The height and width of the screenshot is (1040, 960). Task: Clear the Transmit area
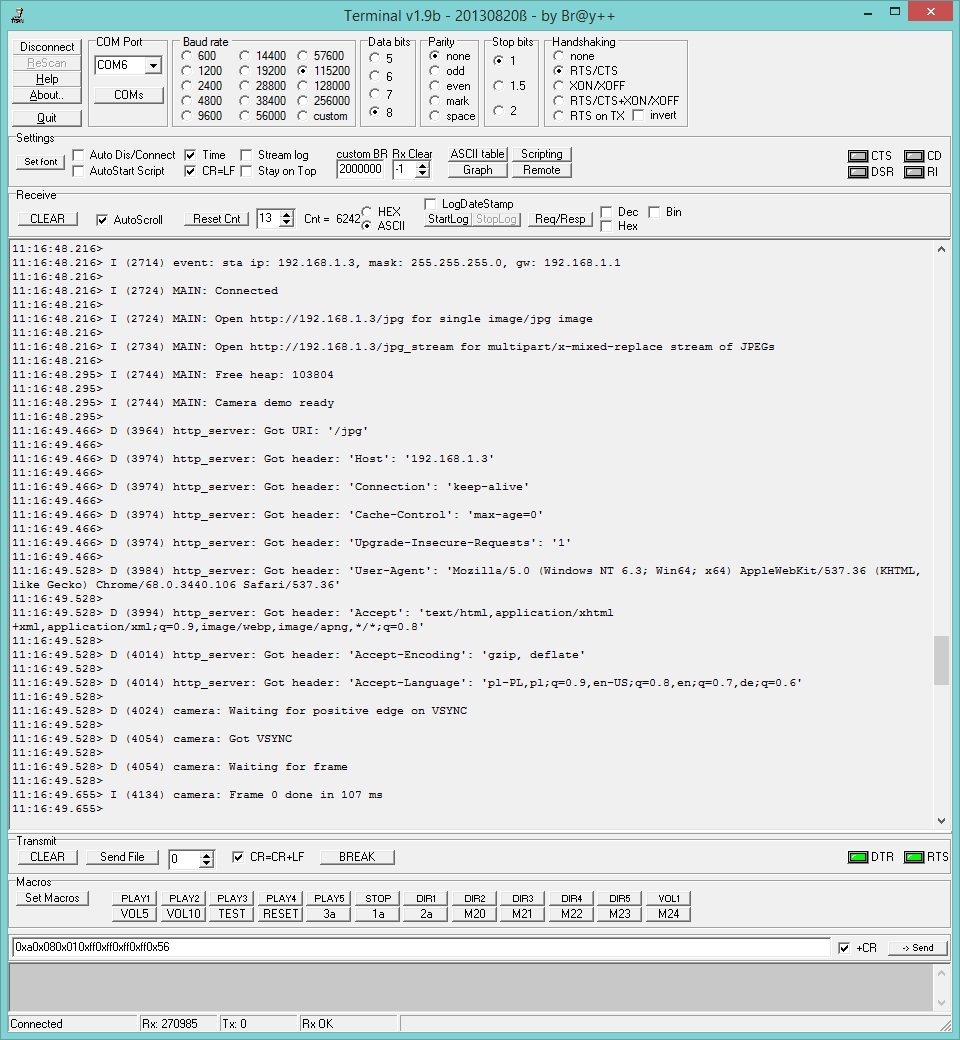(x=47, y=857)
